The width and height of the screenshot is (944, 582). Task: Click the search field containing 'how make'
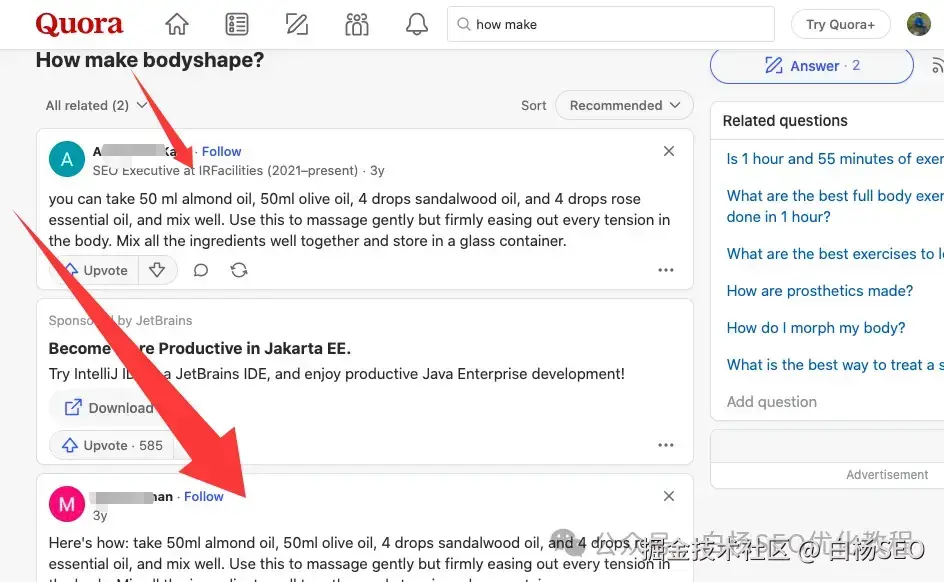coord(610,24)
